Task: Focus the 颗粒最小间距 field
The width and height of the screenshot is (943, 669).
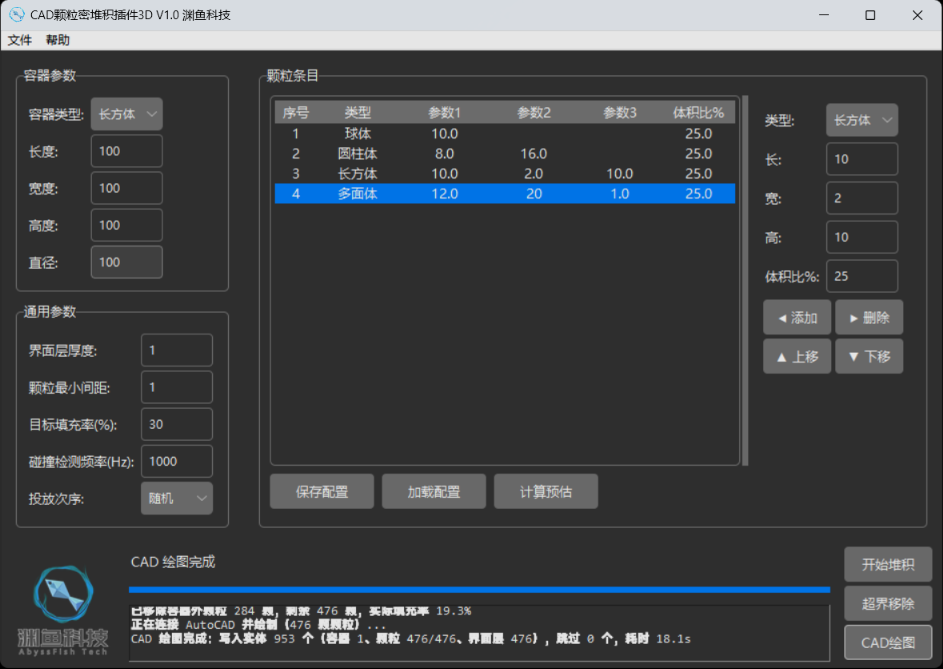Action: [177, 387]
